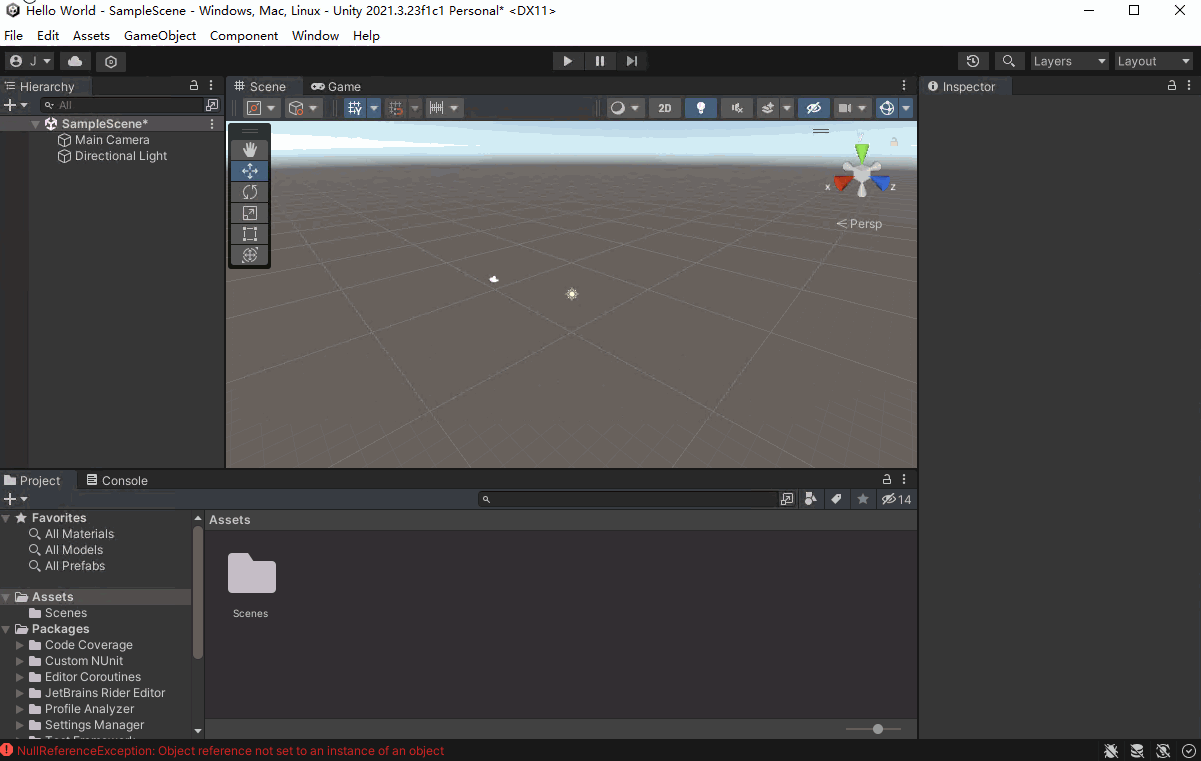1201x761 pixels.
Task: Open the Layout dropdown
Action: (x=1154, y=61)
